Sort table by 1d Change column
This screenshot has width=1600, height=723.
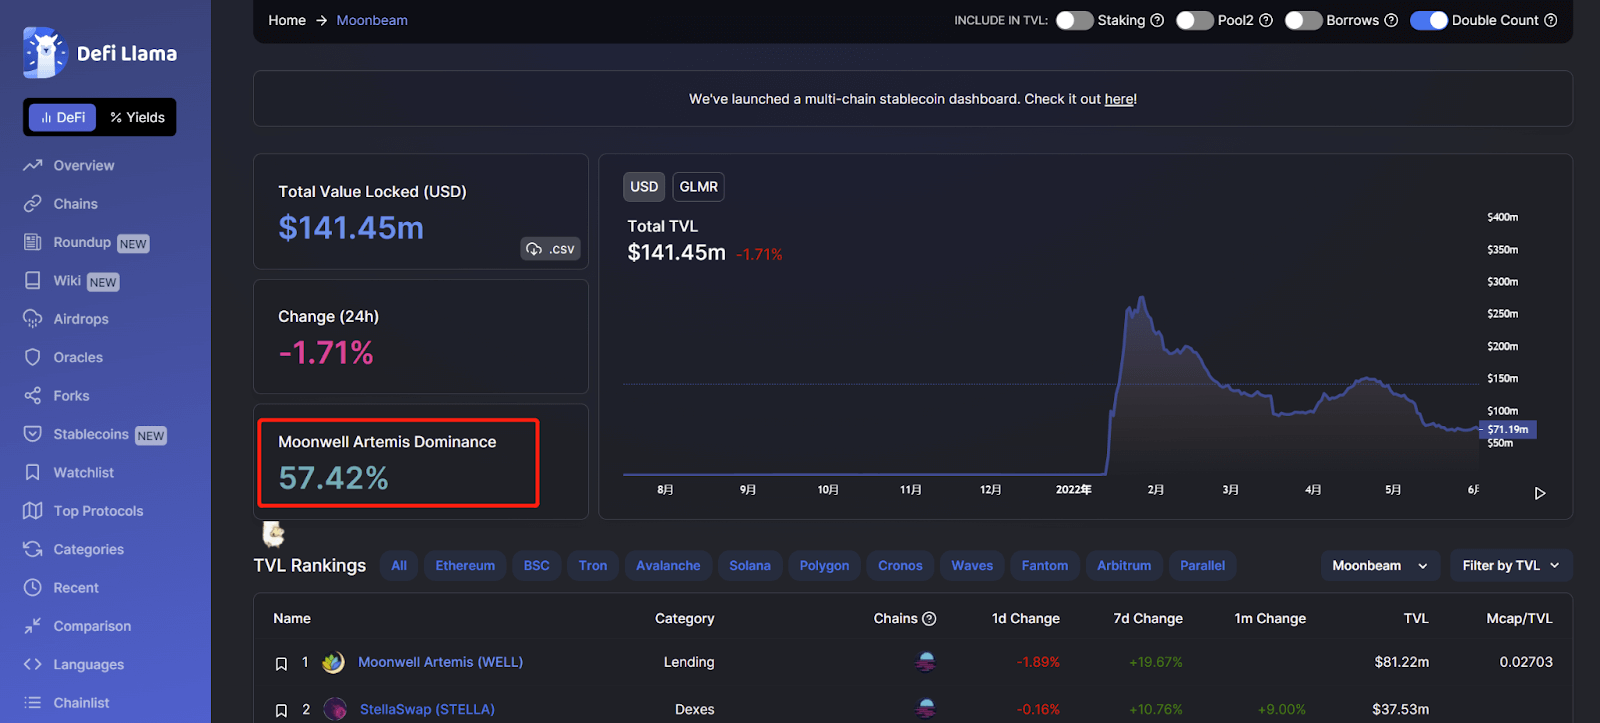point(1025,619)
